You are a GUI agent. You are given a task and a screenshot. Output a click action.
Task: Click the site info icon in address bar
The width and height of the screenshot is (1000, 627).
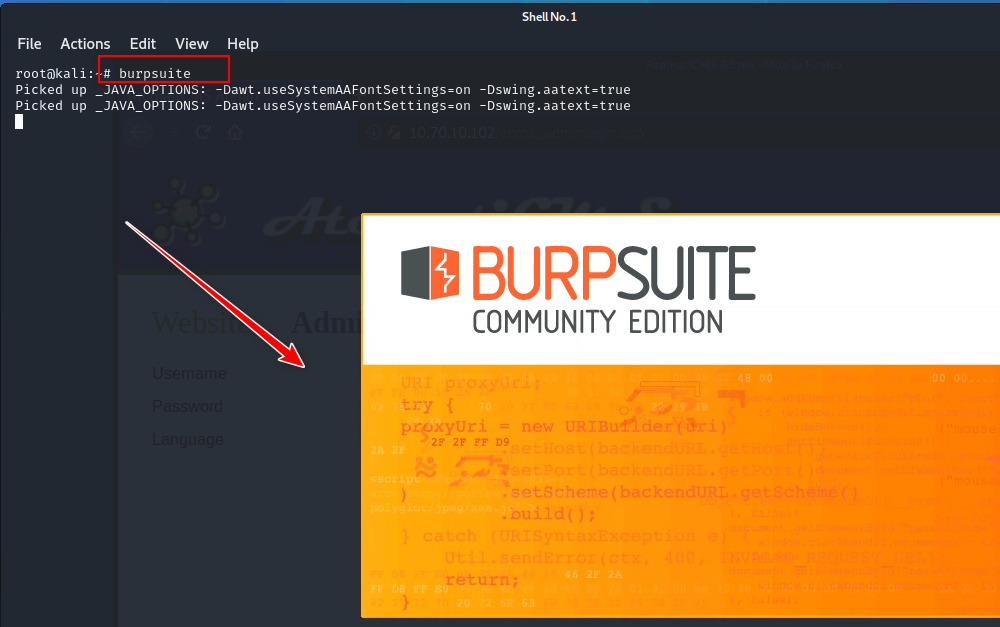tap(373, 133)
